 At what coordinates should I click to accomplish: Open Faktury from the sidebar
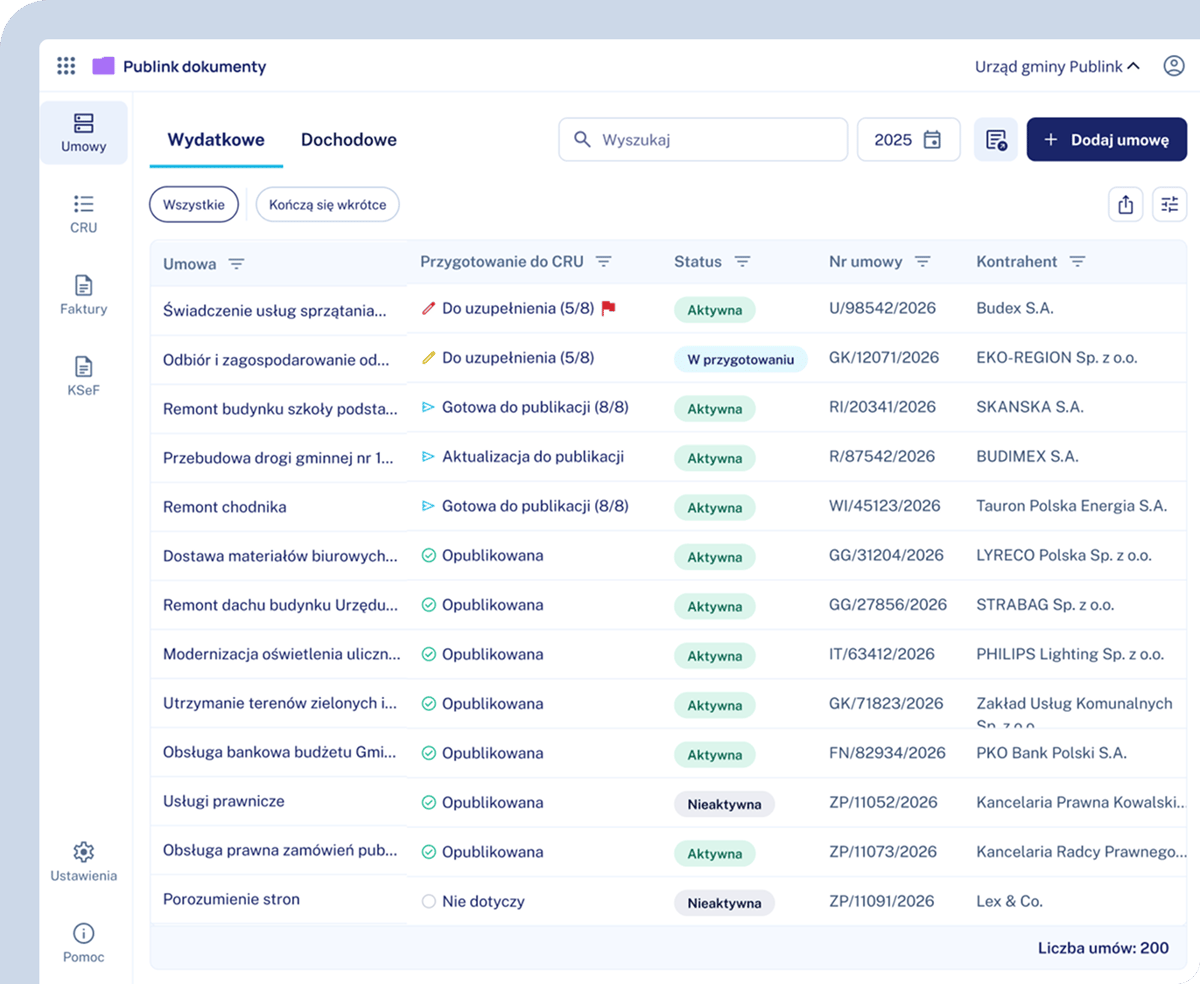click(x=84, y=296)
